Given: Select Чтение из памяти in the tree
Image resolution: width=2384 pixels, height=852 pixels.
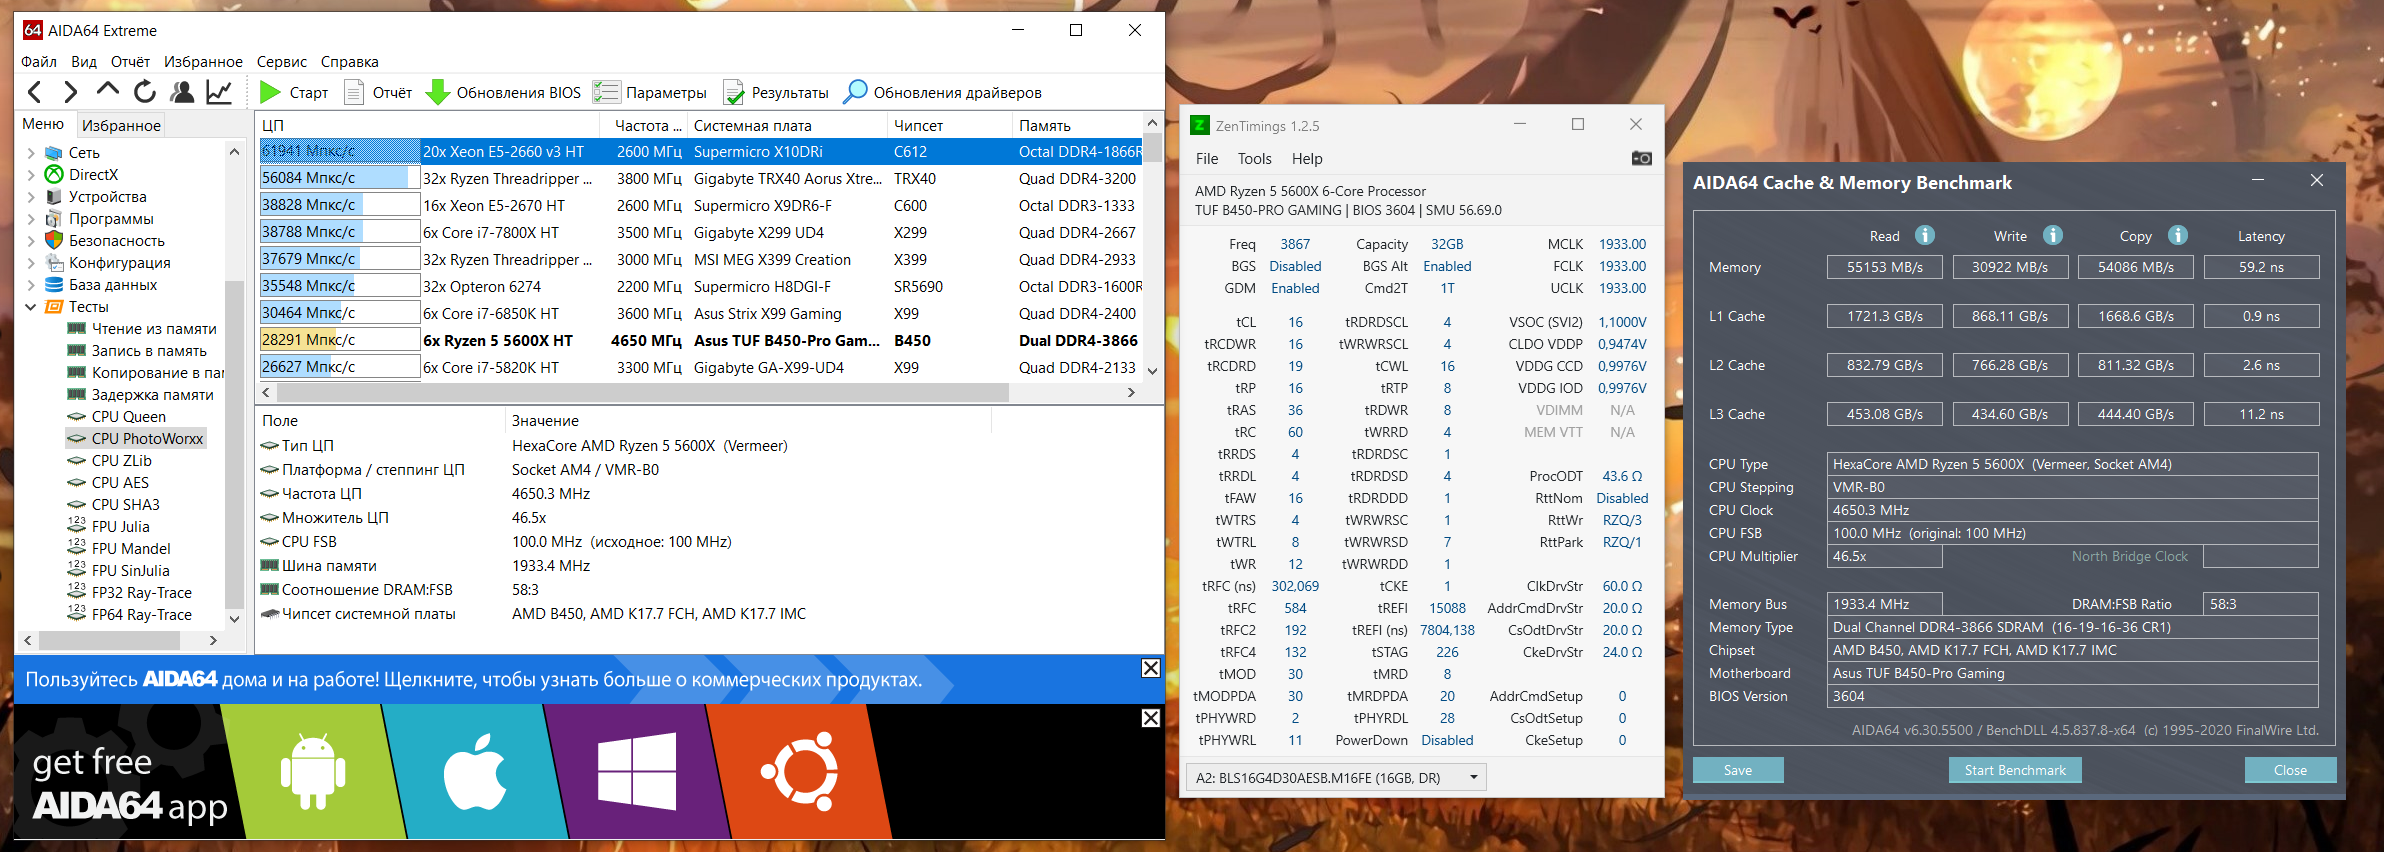Looking at the screenshot, I should click(154, 329).
